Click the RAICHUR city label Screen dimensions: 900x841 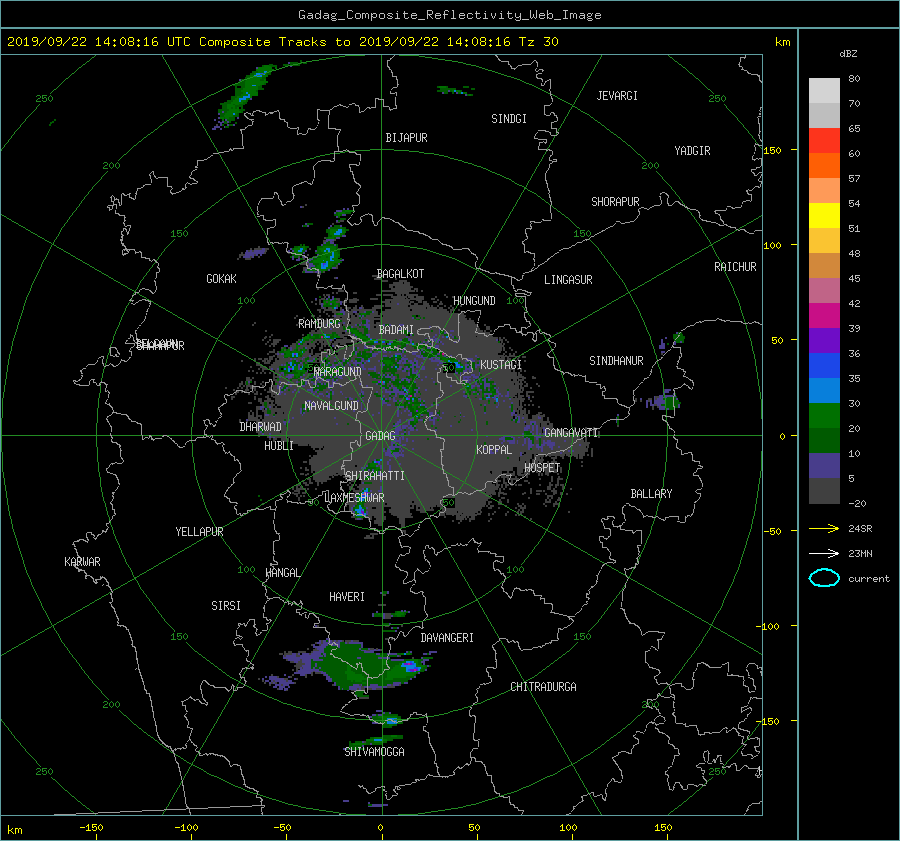click(735, 267)
